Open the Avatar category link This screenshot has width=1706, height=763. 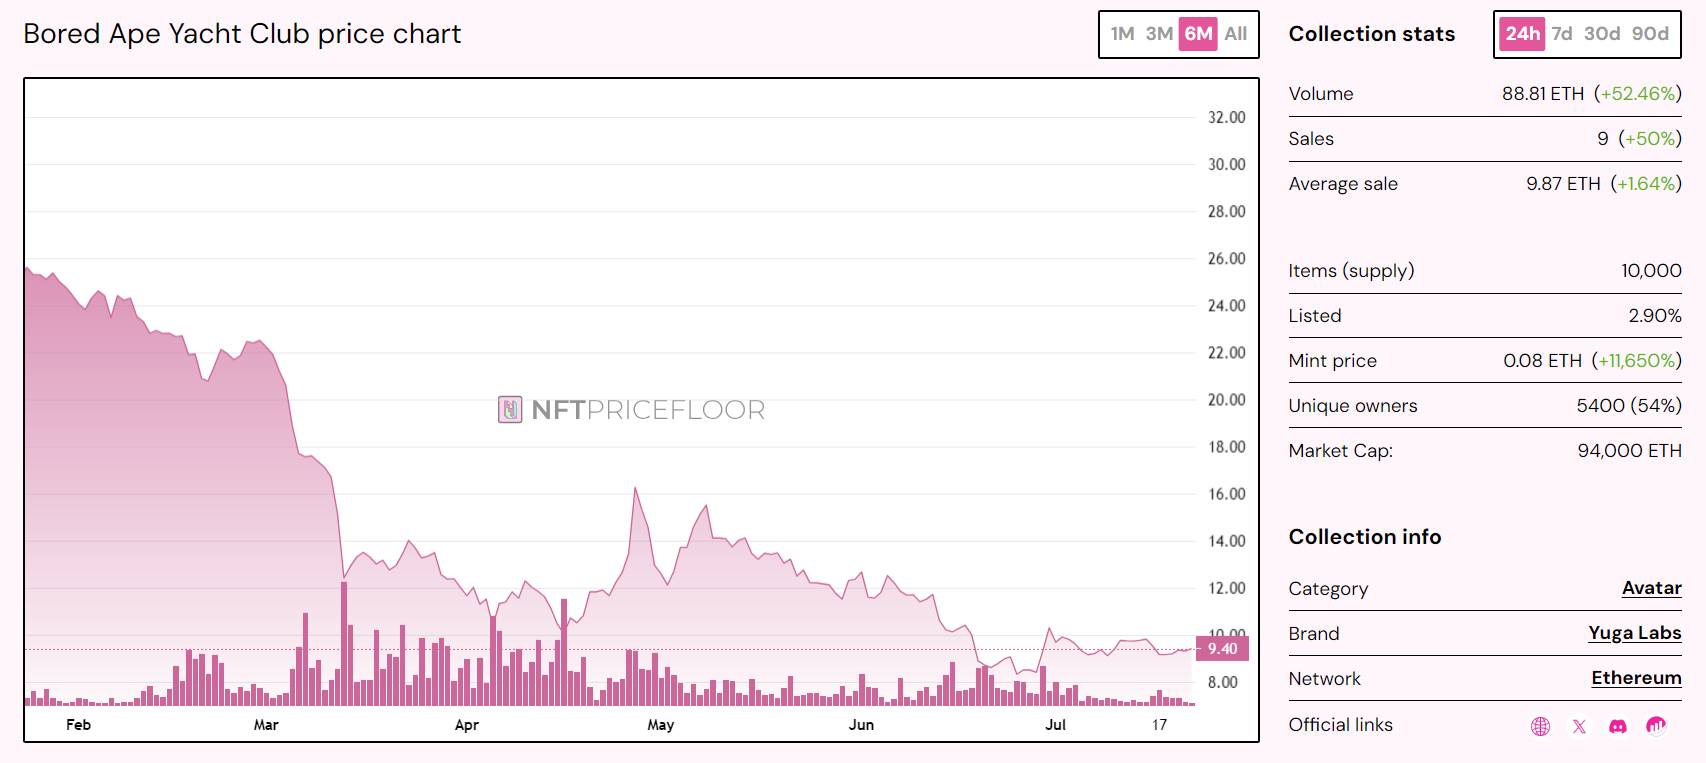tap(1651, 588)
